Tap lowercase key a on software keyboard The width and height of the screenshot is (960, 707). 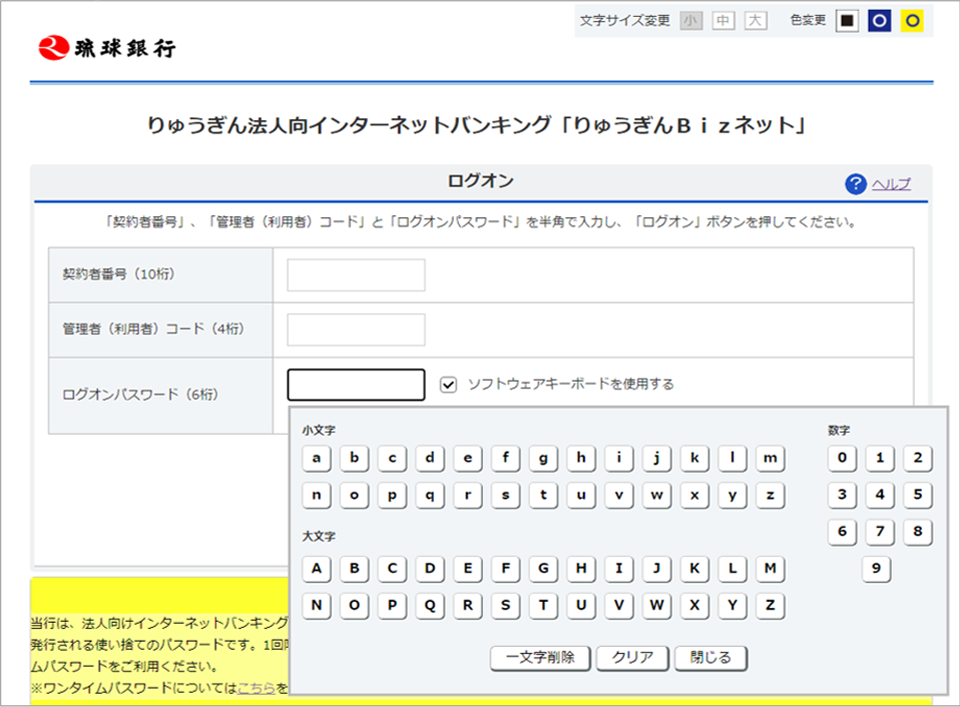pyautogui.click(x=317, y=458)
